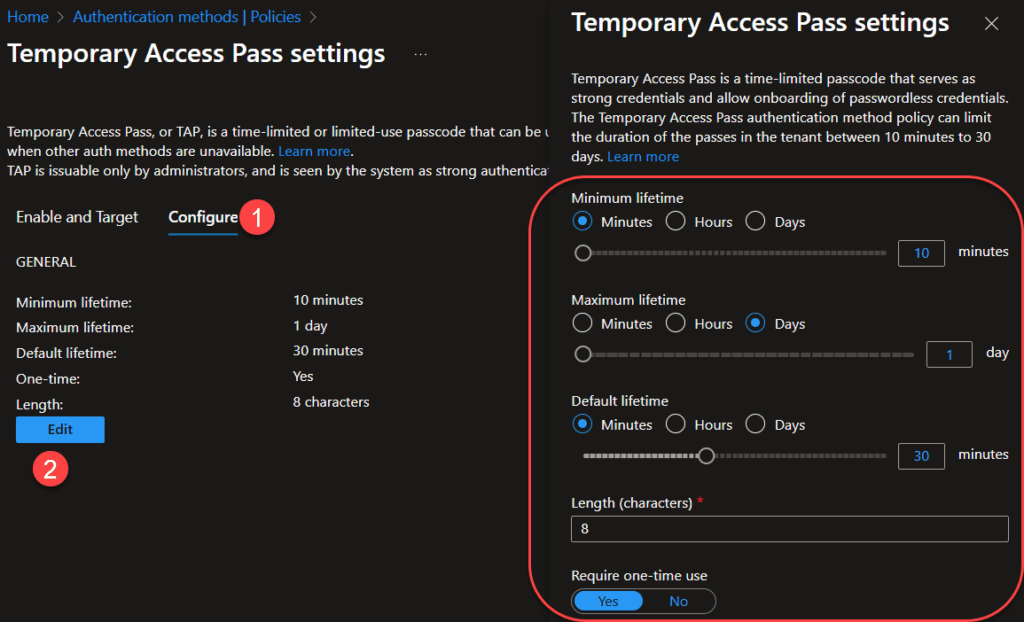Select Hours for Minimum lifetime
1024x622 pixels.
[675, 221]
